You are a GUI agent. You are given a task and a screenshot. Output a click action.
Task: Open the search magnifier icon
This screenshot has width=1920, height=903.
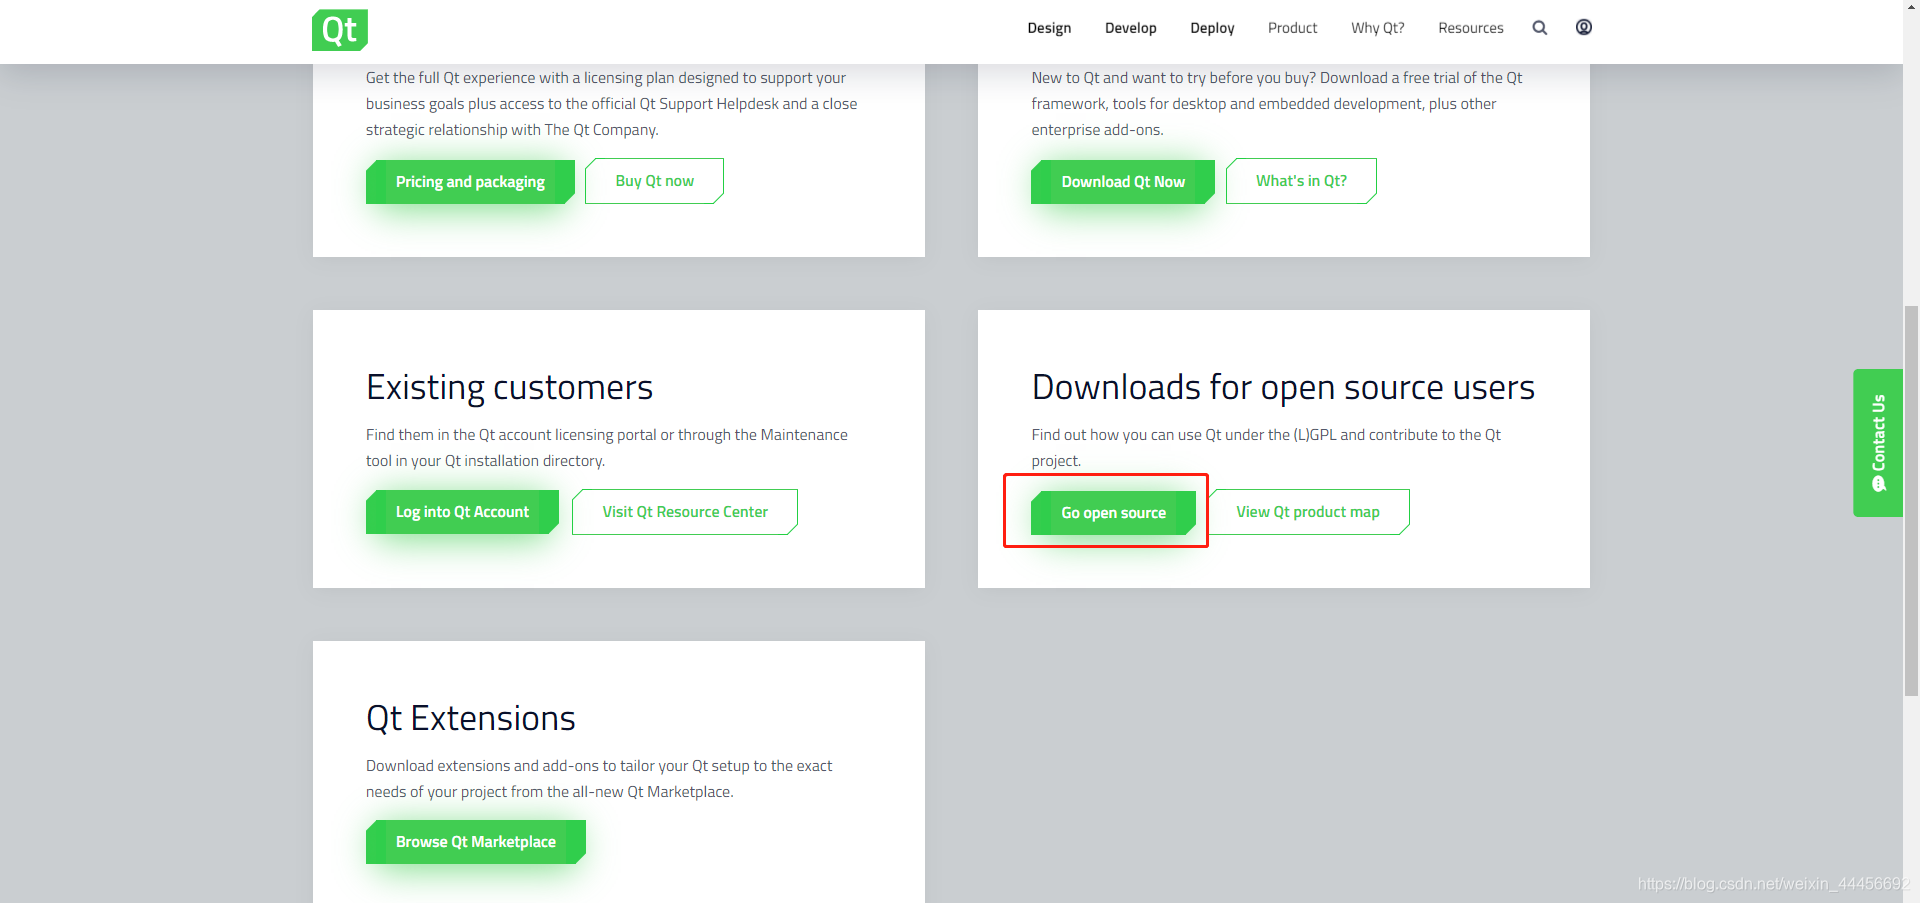click(1540, 28)
